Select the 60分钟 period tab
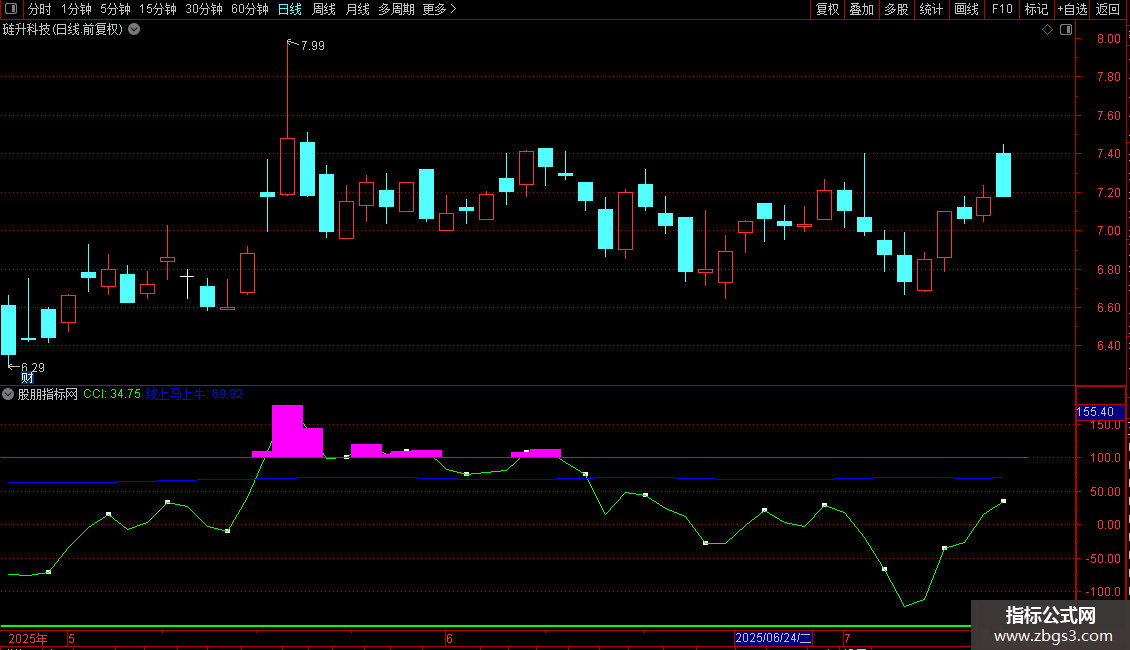 pos(250,9)
